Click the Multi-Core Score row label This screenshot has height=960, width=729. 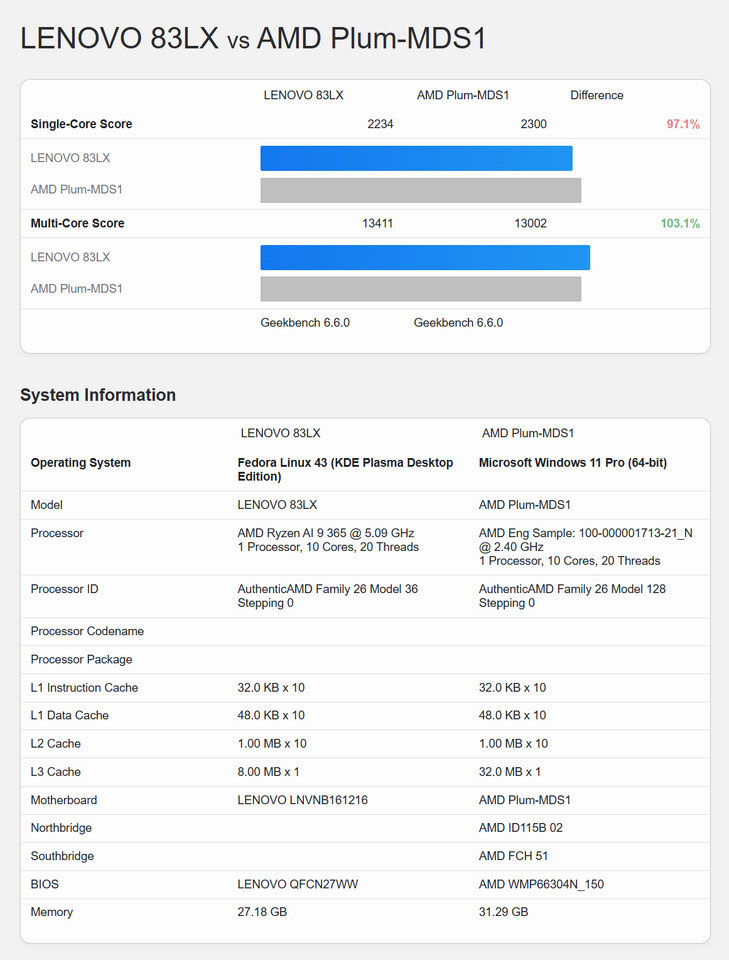(77, 224)
